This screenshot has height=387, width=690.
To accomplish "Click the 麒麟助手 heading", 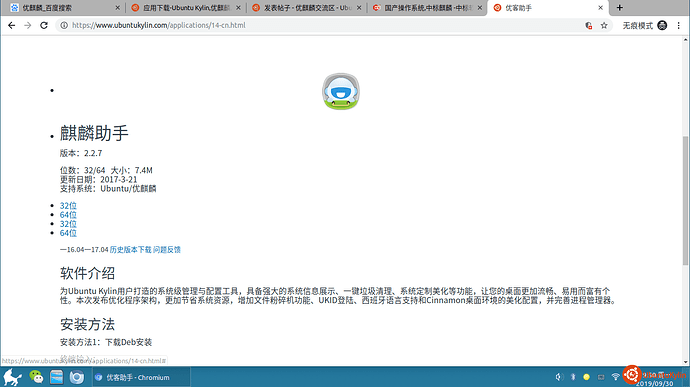I will (x=94, y=133).
